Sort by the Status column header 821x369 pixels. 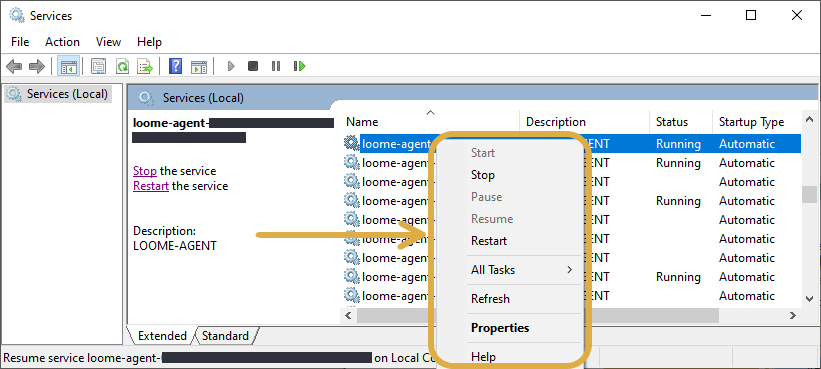click(x=681, y=122)
